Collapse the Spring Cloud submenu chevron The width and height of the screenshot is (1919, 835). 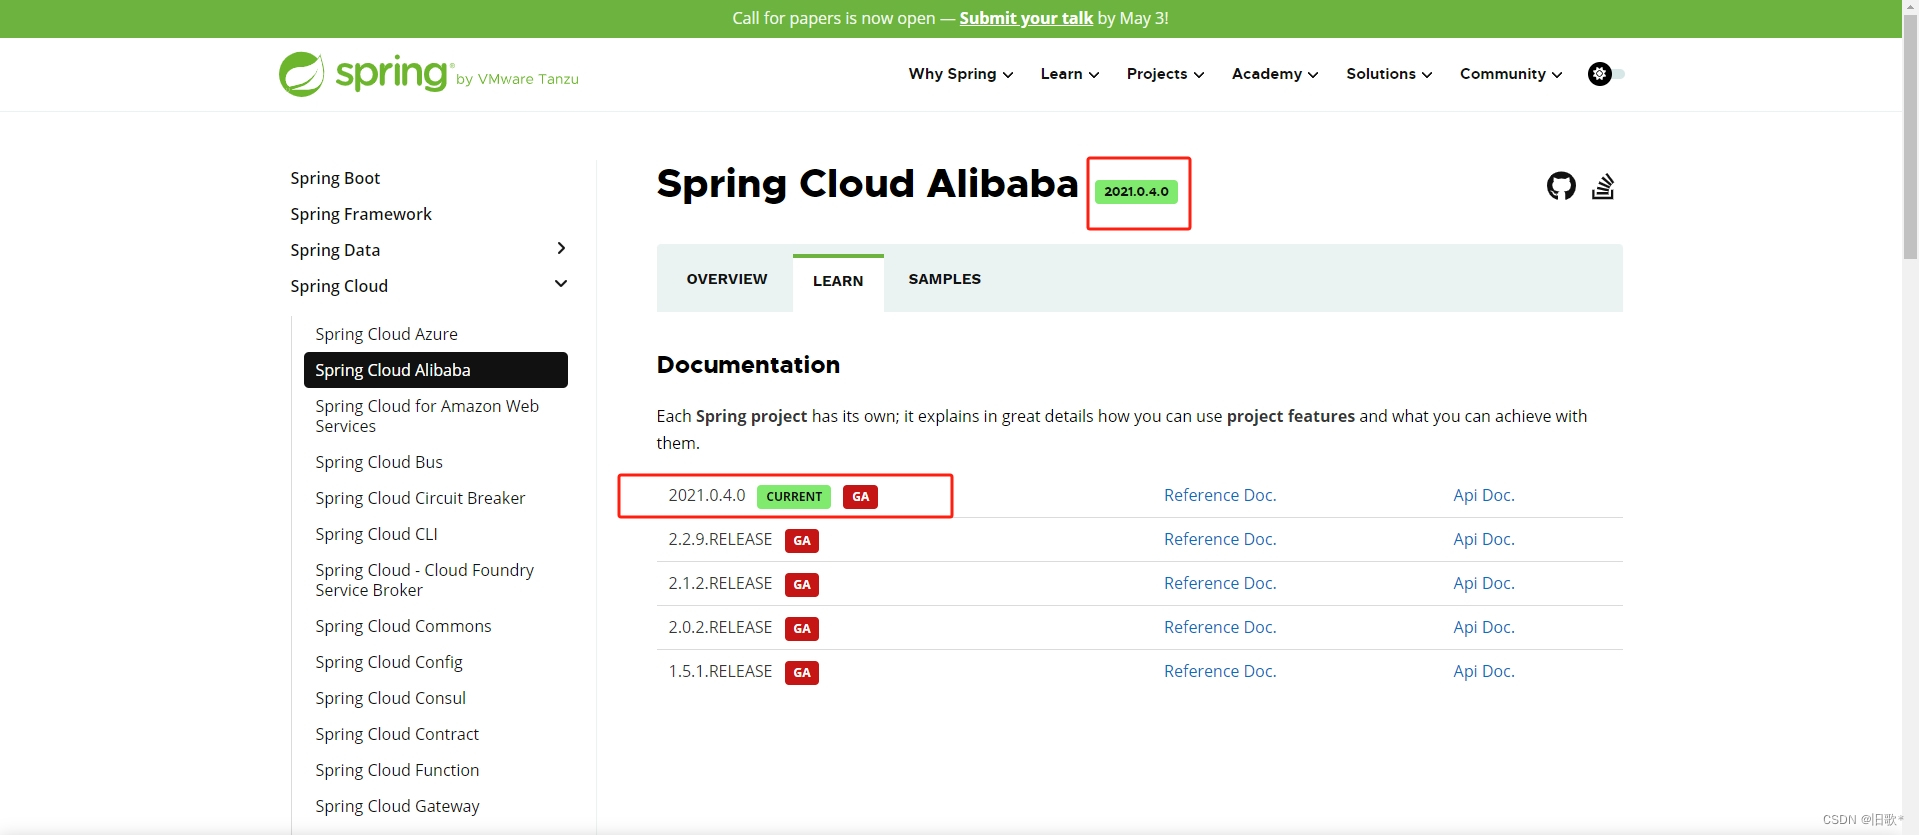561,284
